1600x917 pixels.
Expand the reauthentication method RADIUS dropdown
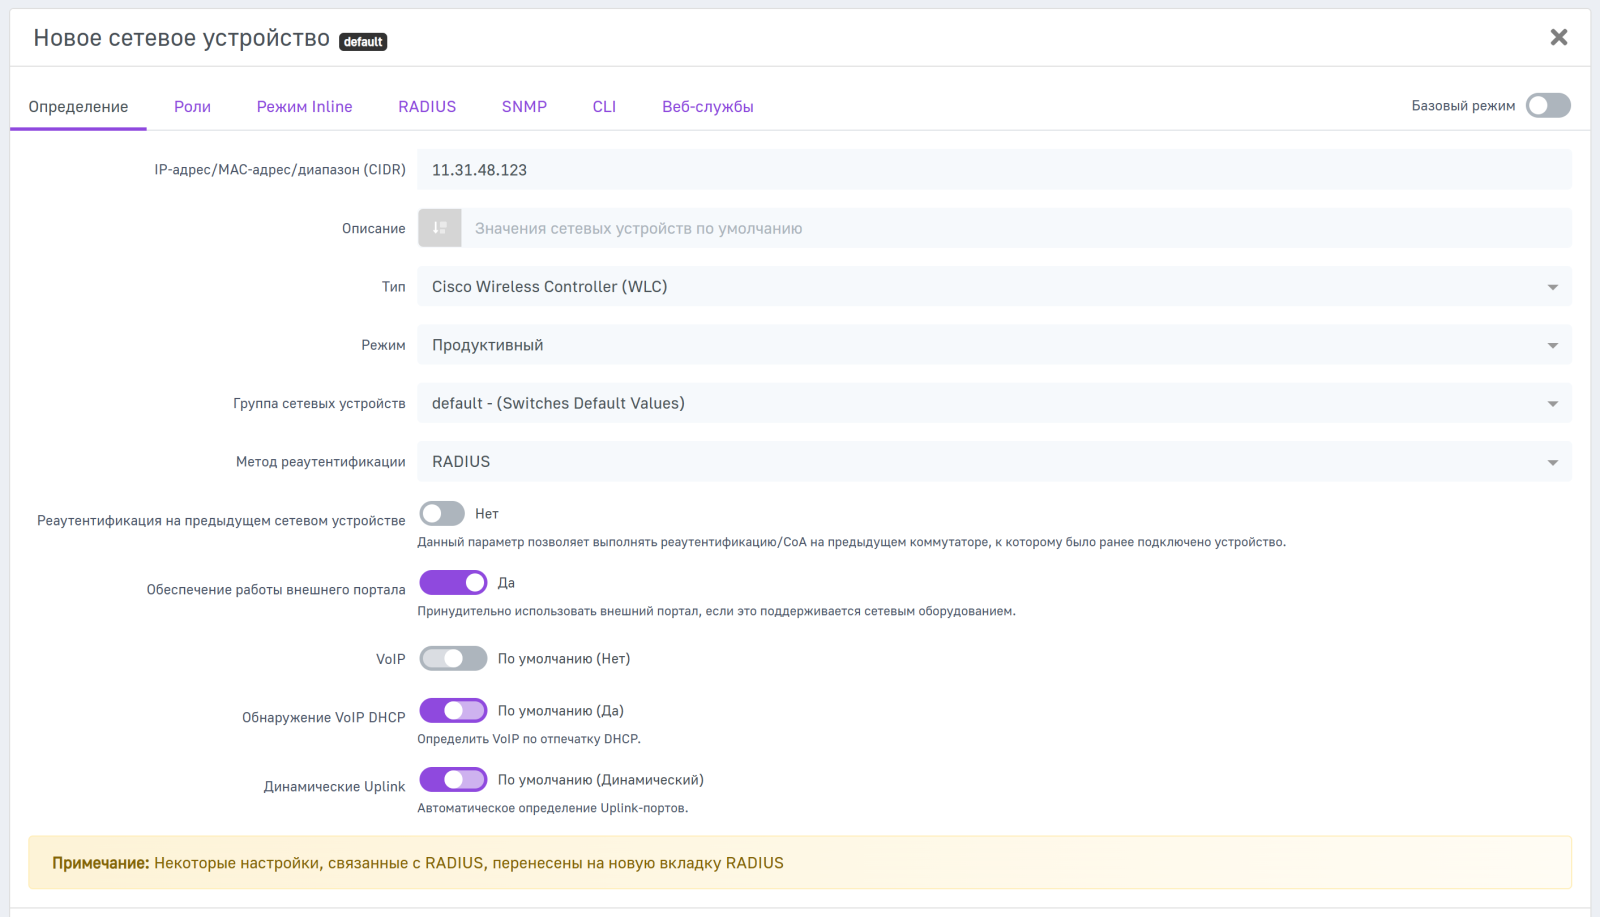click(993, 462)
